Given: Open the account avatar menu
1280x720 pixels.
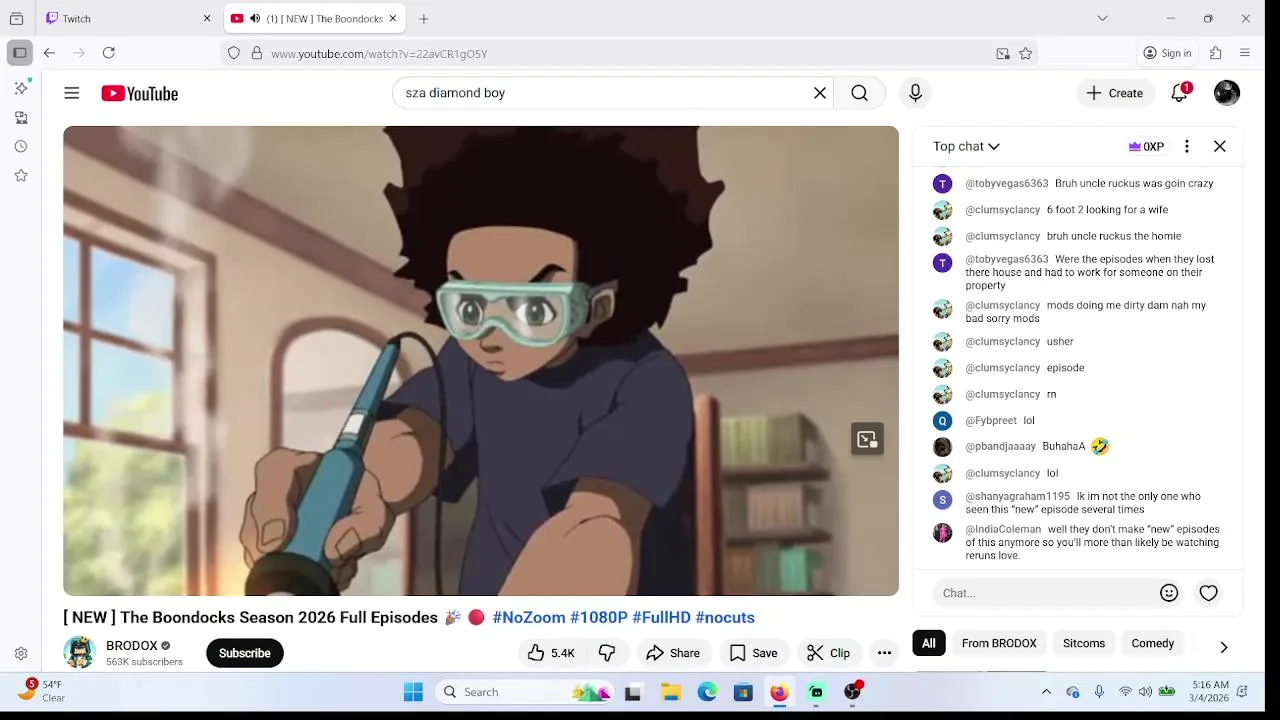Looking at the screenshot, I should point(1227,93).
